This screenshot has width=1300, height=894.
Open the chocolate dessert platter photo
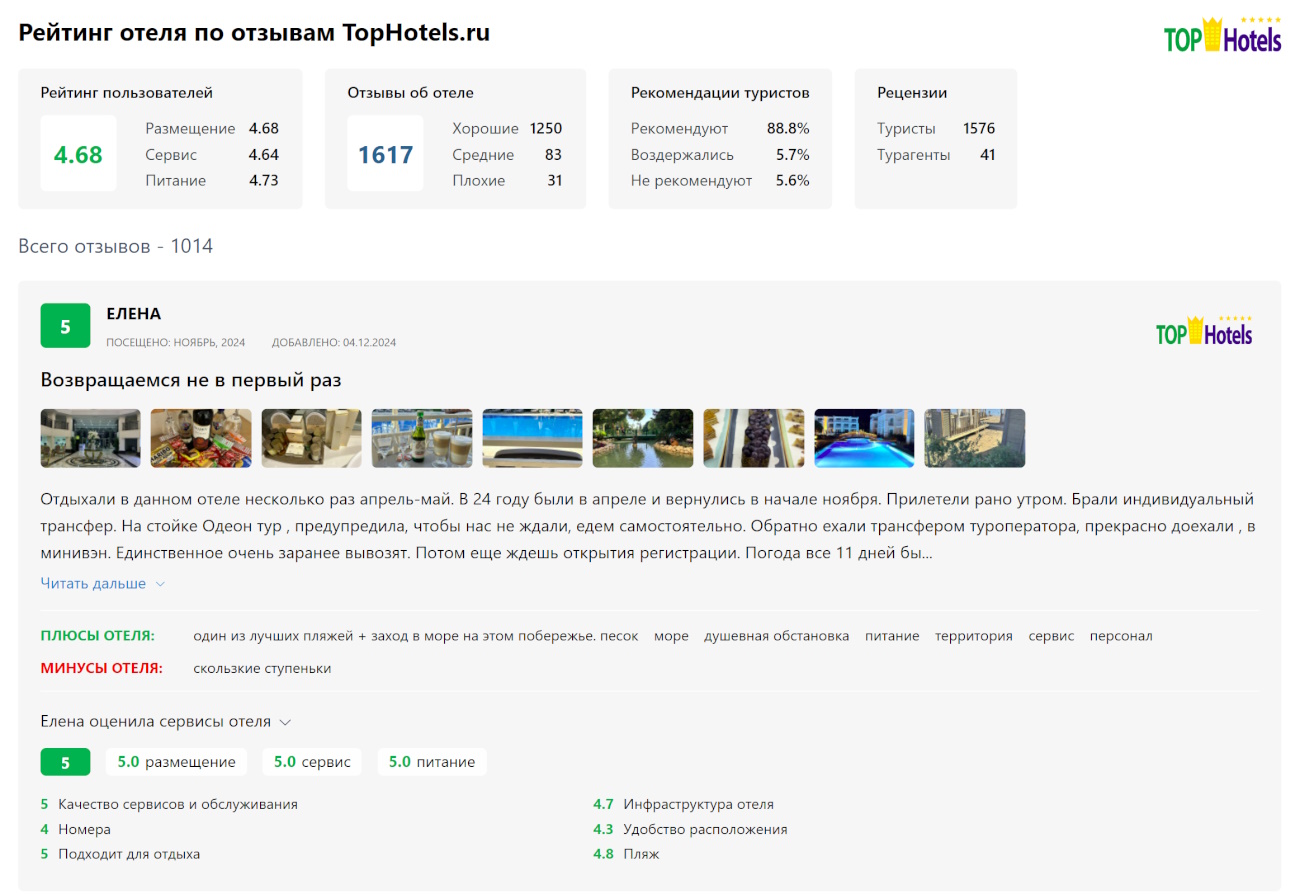(754, 438)
